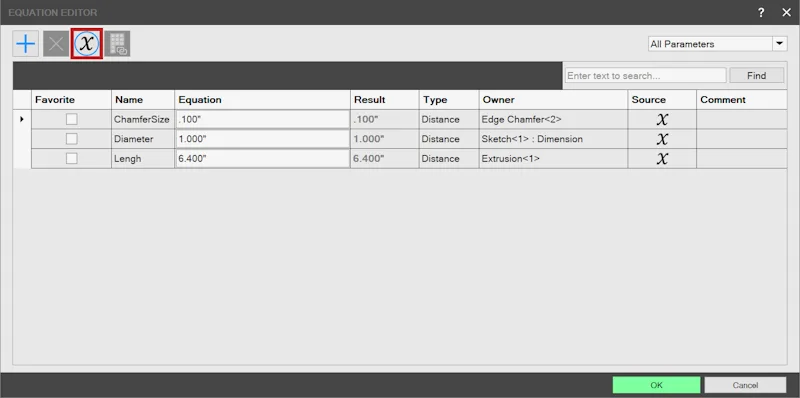Screen dimensions: 800x398
Task: Select the Diameter name cell
Action: [x=143, y=139]
